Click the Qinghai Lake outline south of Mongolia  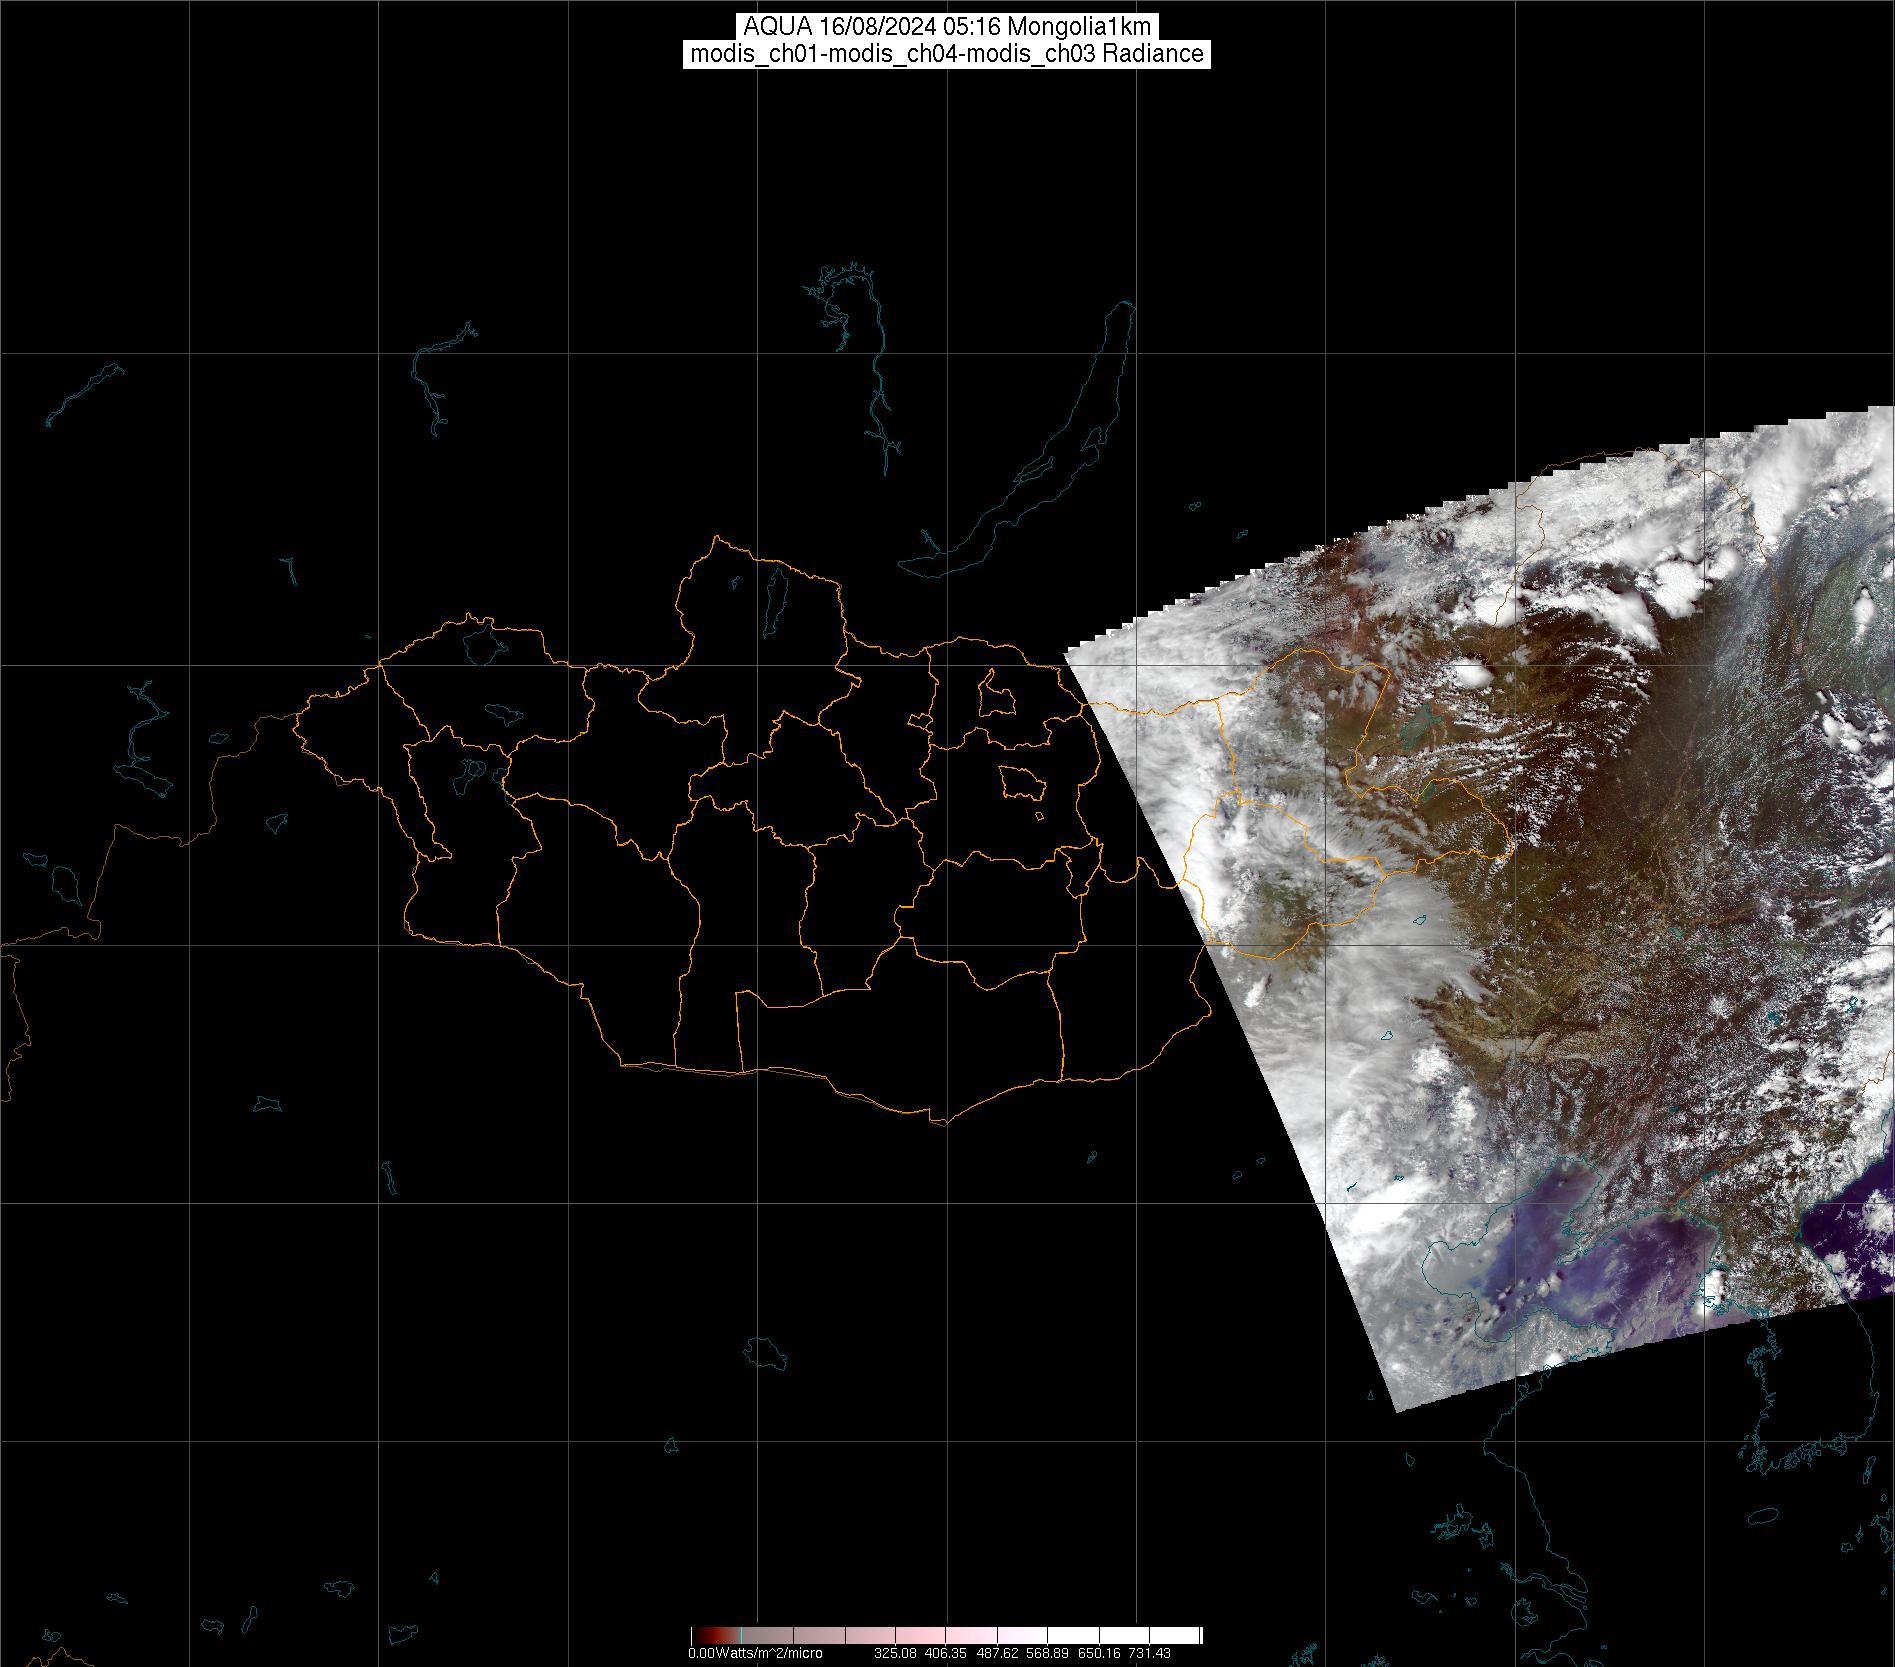click(767, 1351)
